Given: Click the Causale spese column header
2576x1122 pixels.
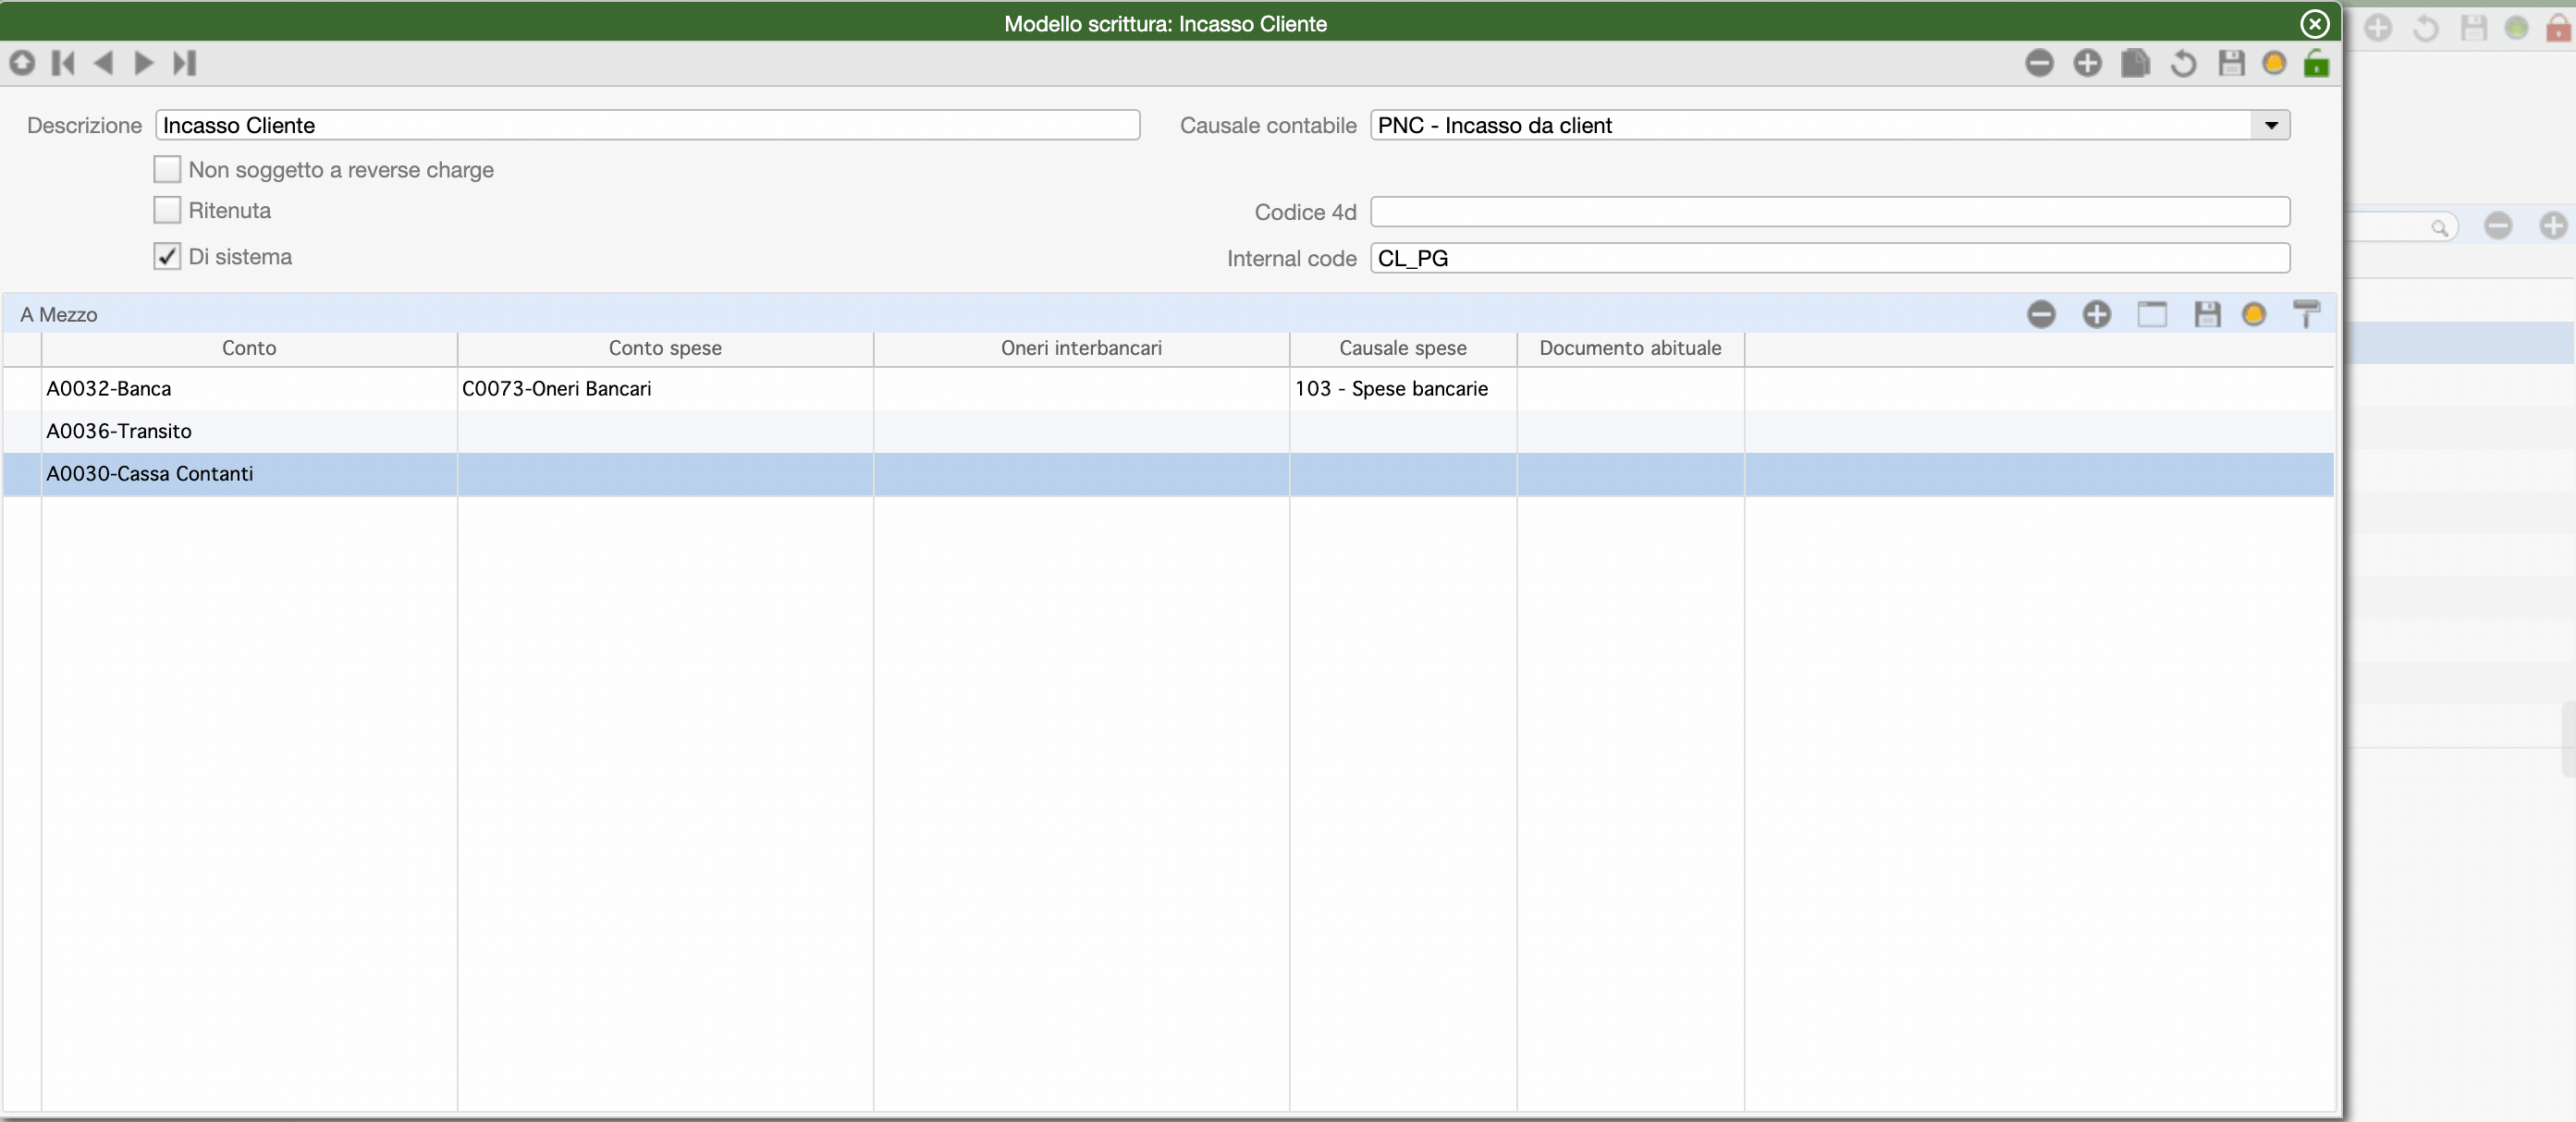Looking at the screenshot, I should 1403,348.
